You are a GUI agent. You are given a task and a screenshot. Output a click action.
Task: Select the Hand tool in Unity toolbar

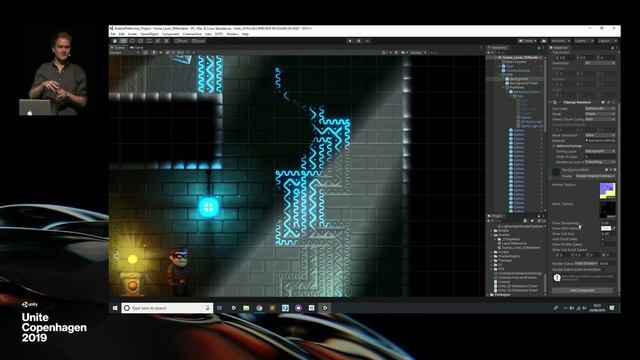pyautogui.click(x=115, y=41)
